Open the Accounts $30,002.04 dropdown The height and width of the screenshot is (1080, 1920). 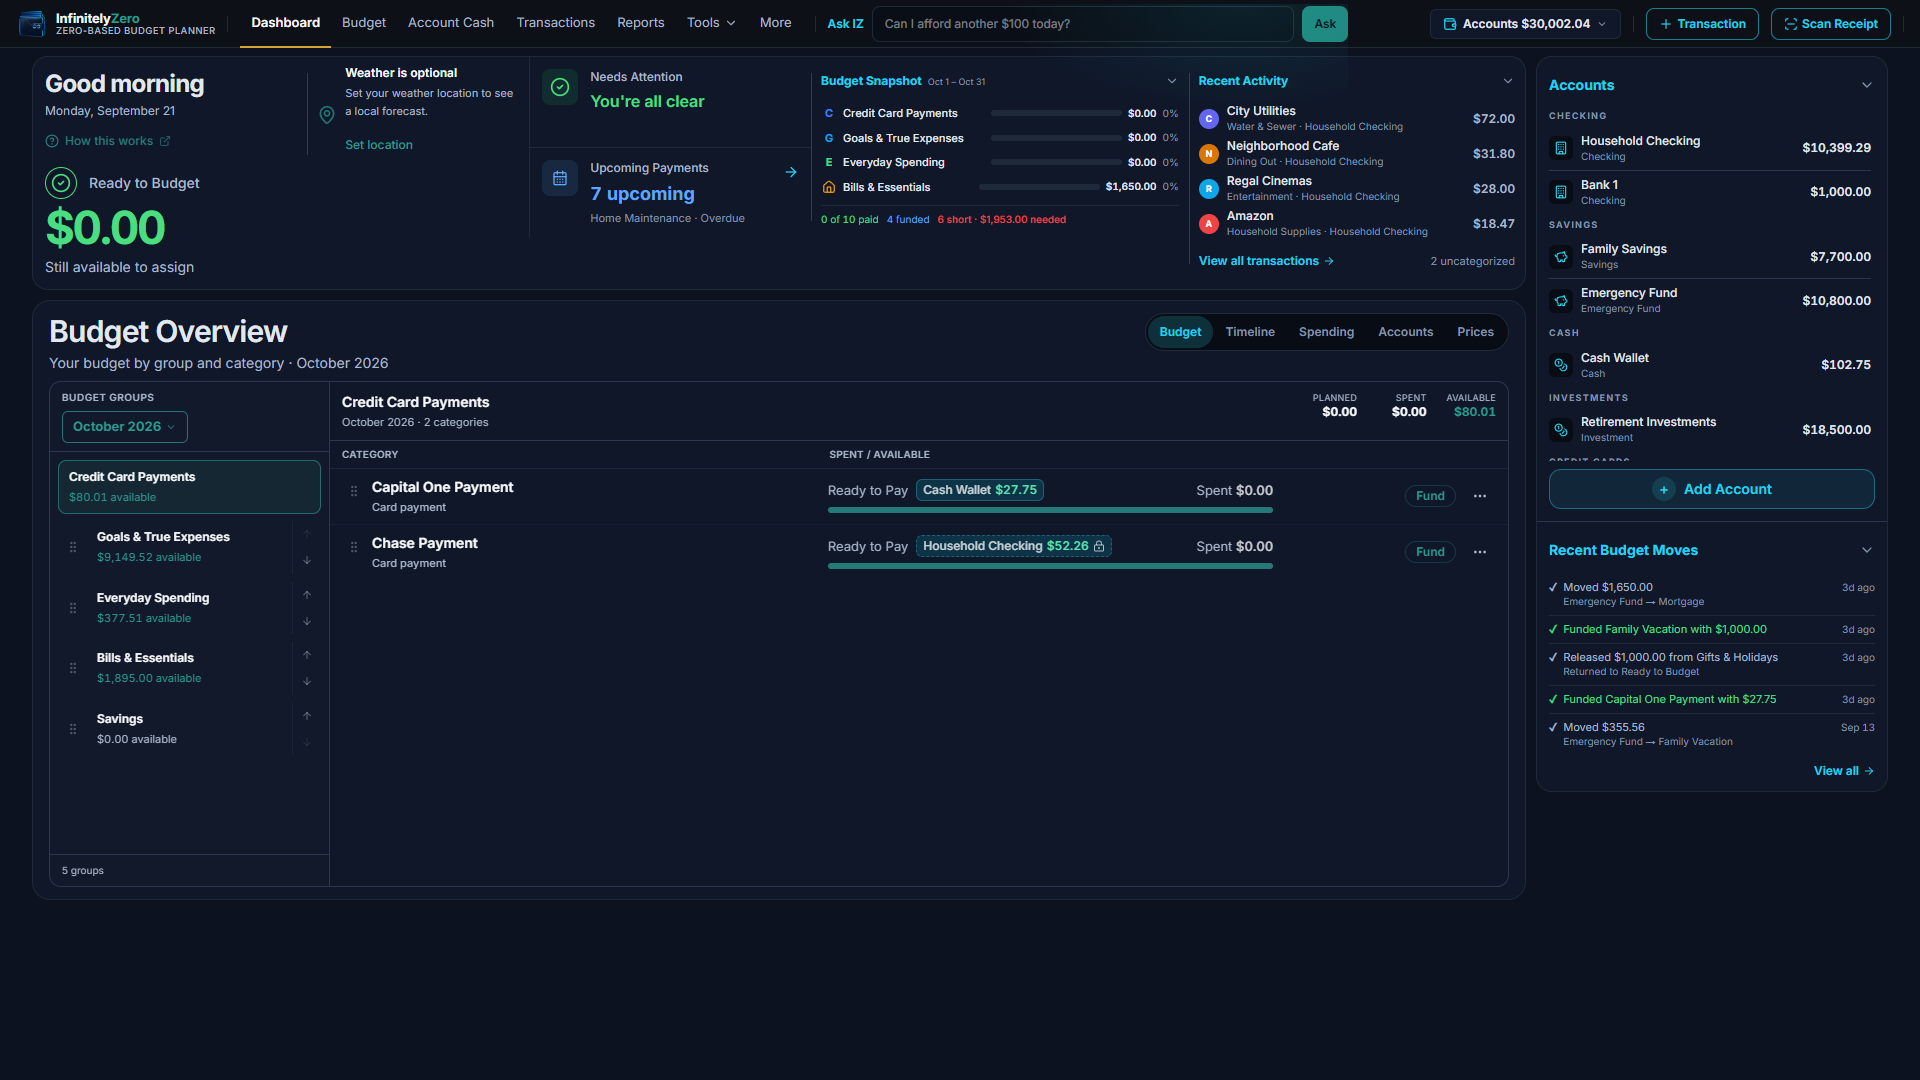[x=1526, y=24]
